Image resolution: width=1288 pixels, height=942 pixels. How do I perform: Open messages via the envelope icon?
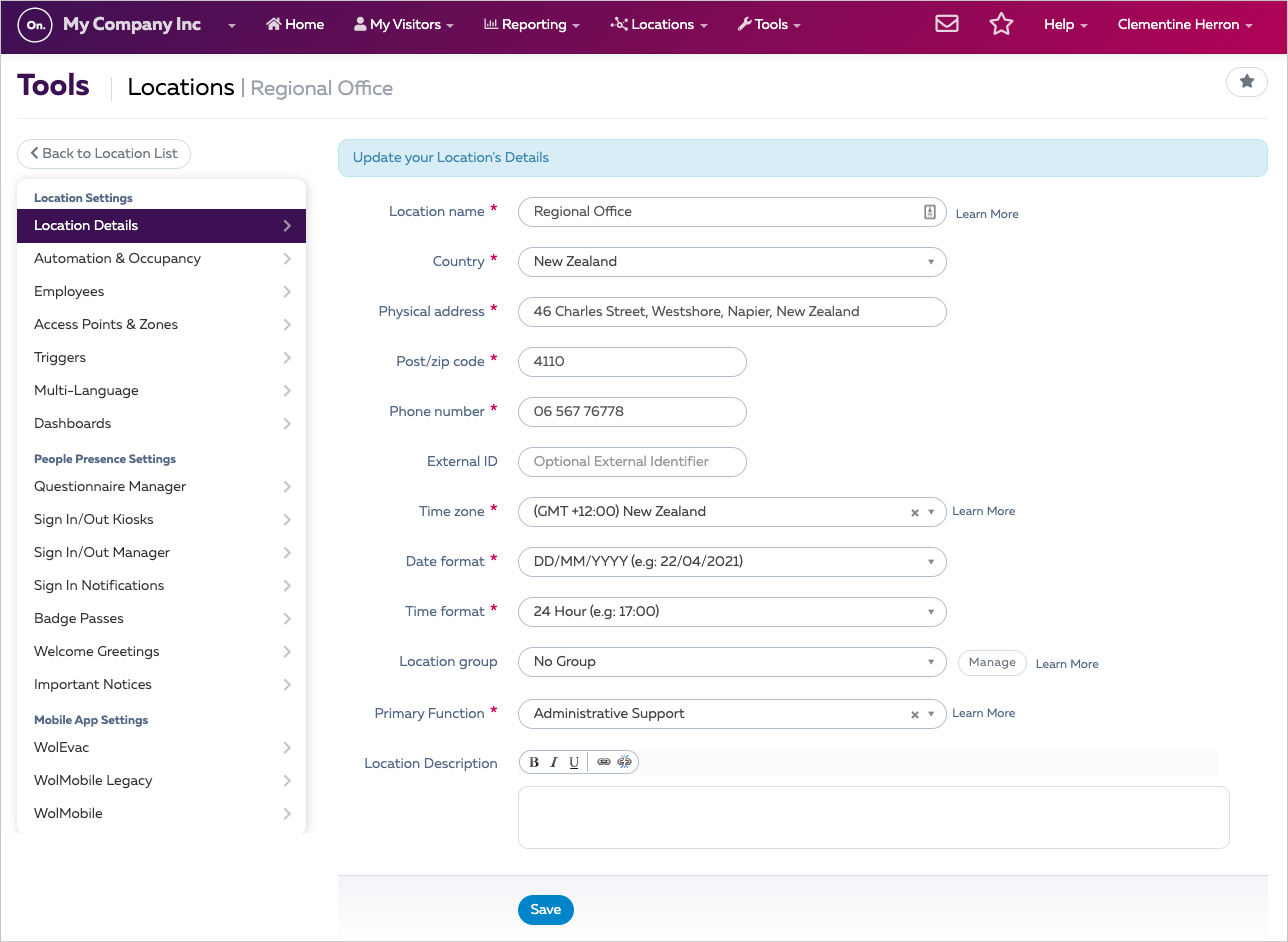(946, 23)
